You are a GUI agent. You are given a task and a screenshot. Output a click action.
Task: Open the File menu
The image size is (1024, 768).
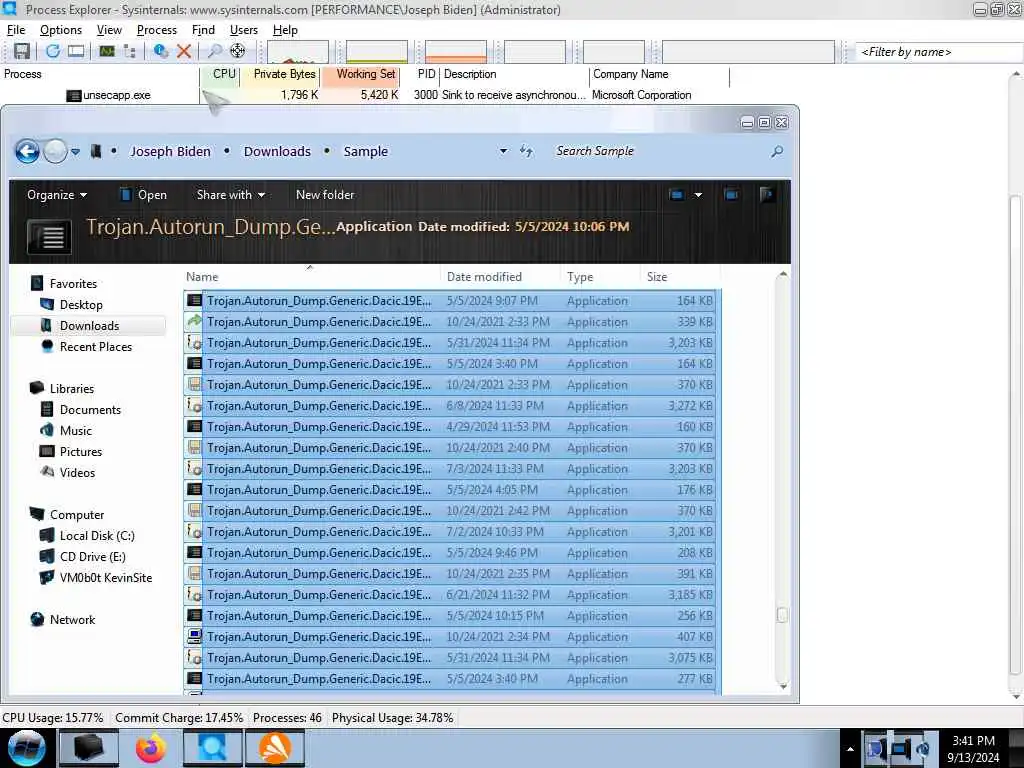16,30
